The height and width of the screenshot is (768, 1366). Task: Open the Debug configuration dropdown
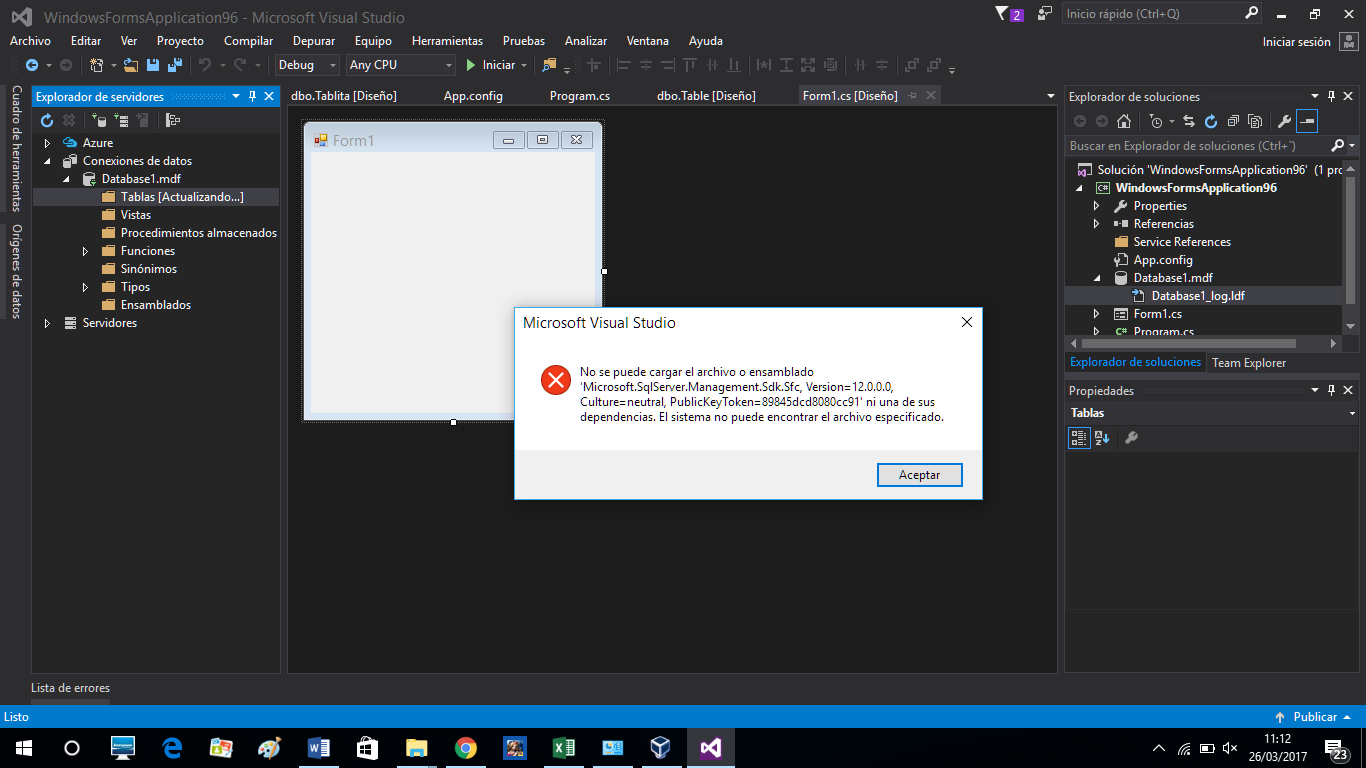click(x=308, y=65)
